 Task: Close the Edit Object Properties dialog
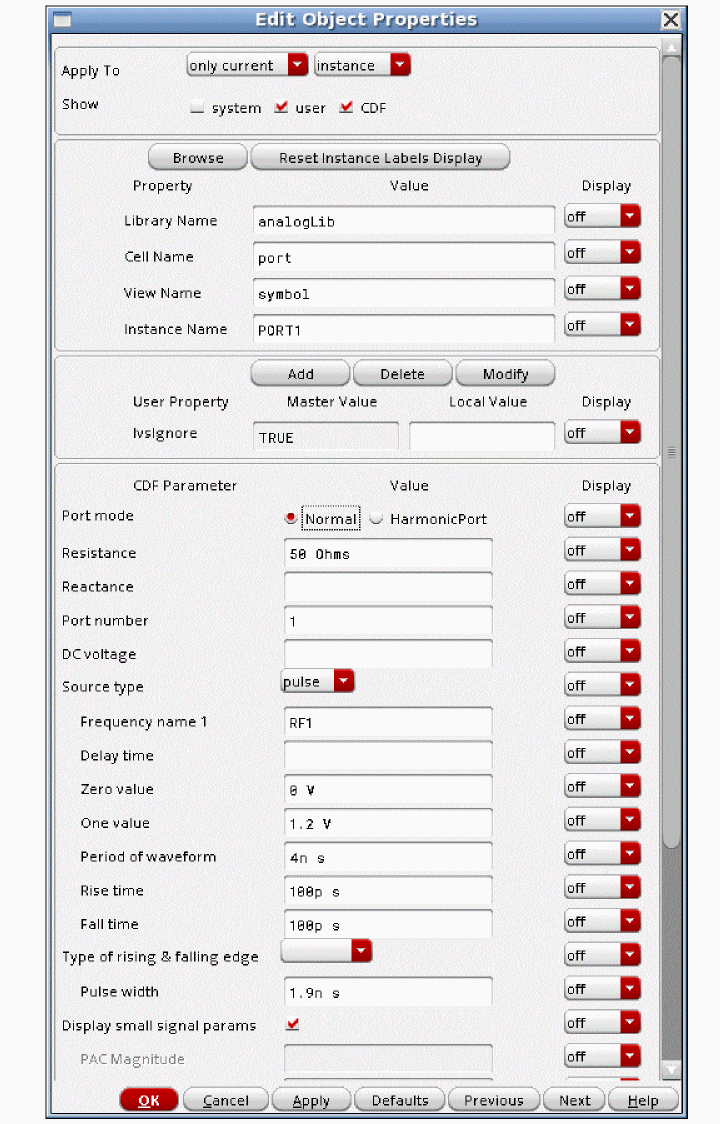click(671, 20)
